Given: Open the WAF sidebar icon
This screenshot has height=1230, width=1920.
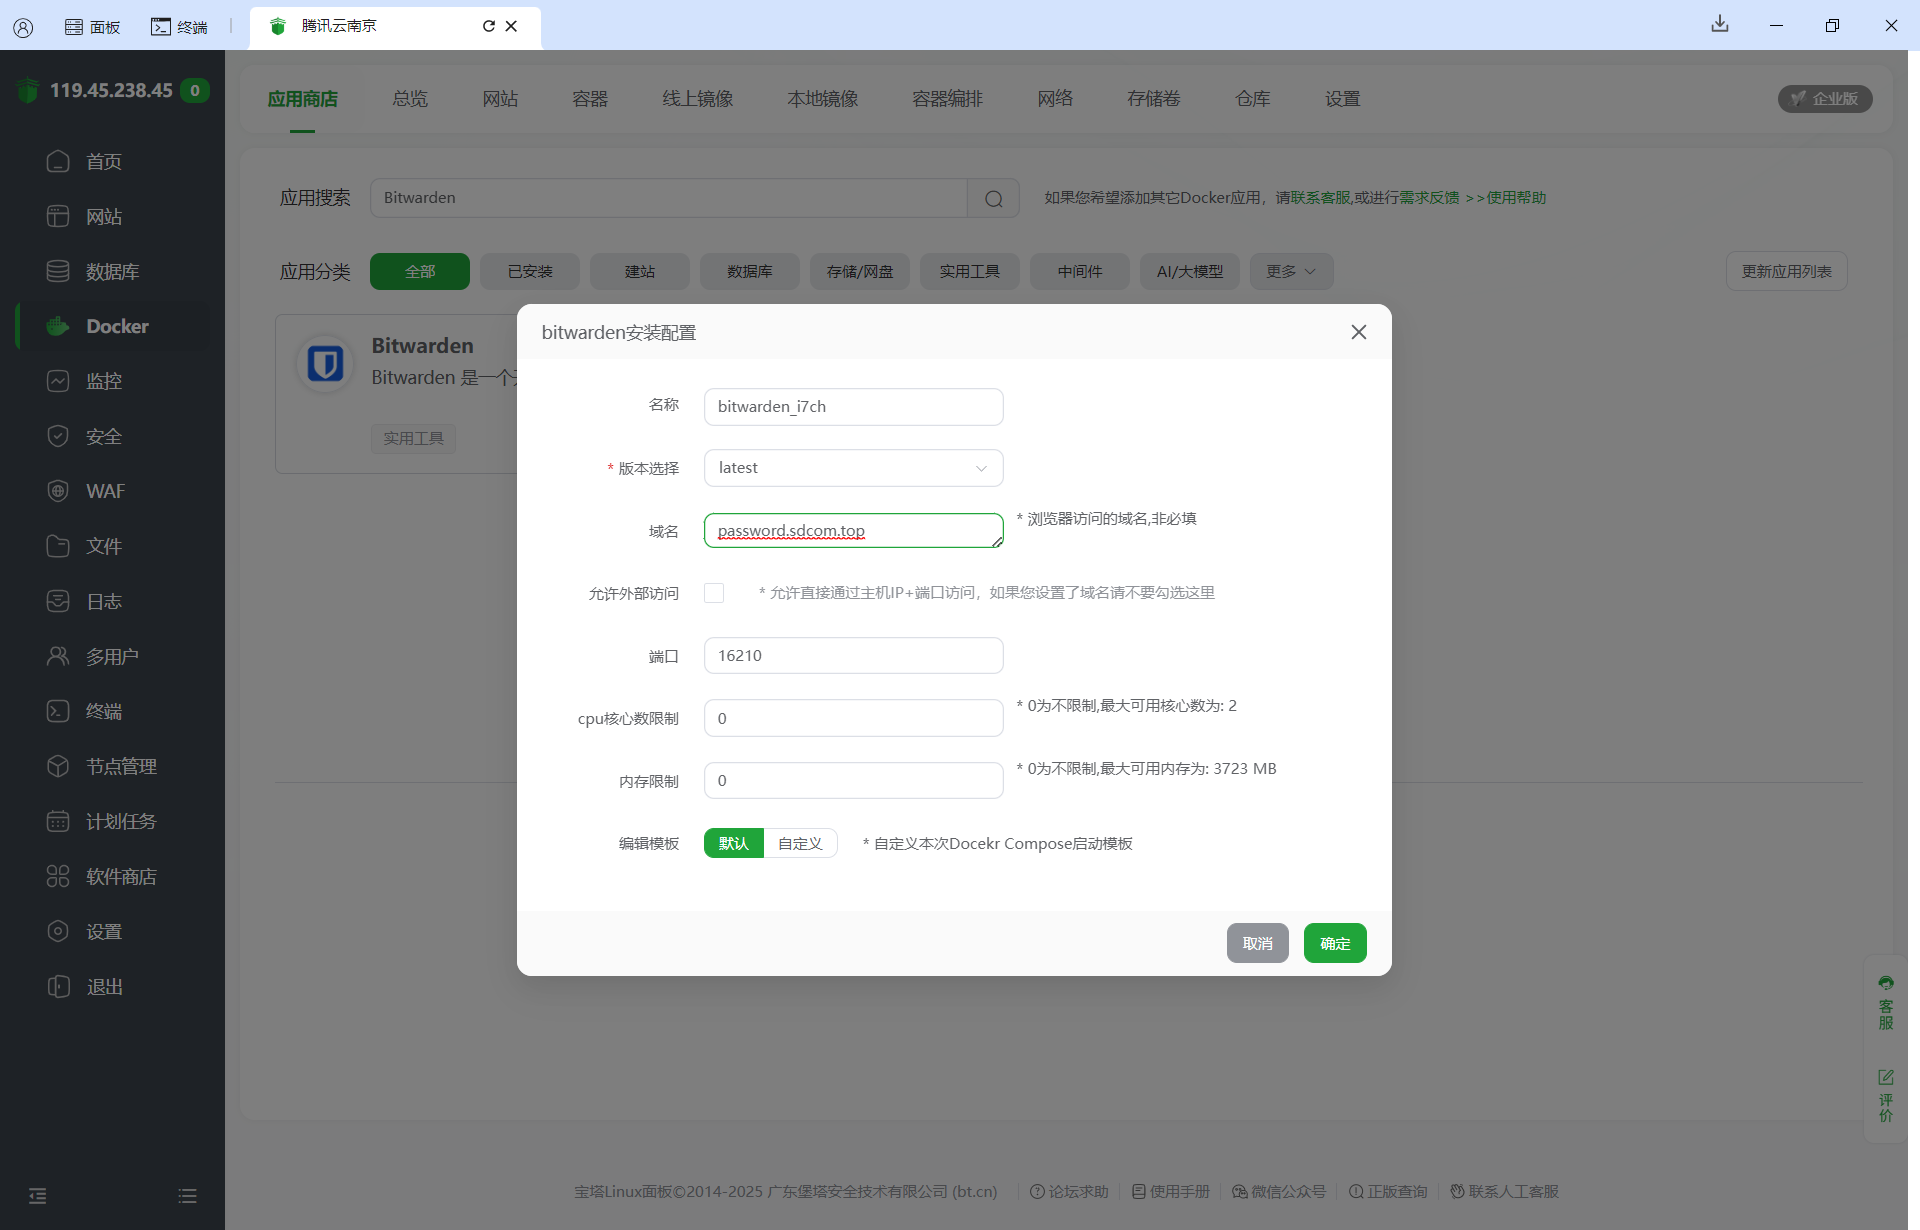Looking at the screenshot, I should coord(58,491).
